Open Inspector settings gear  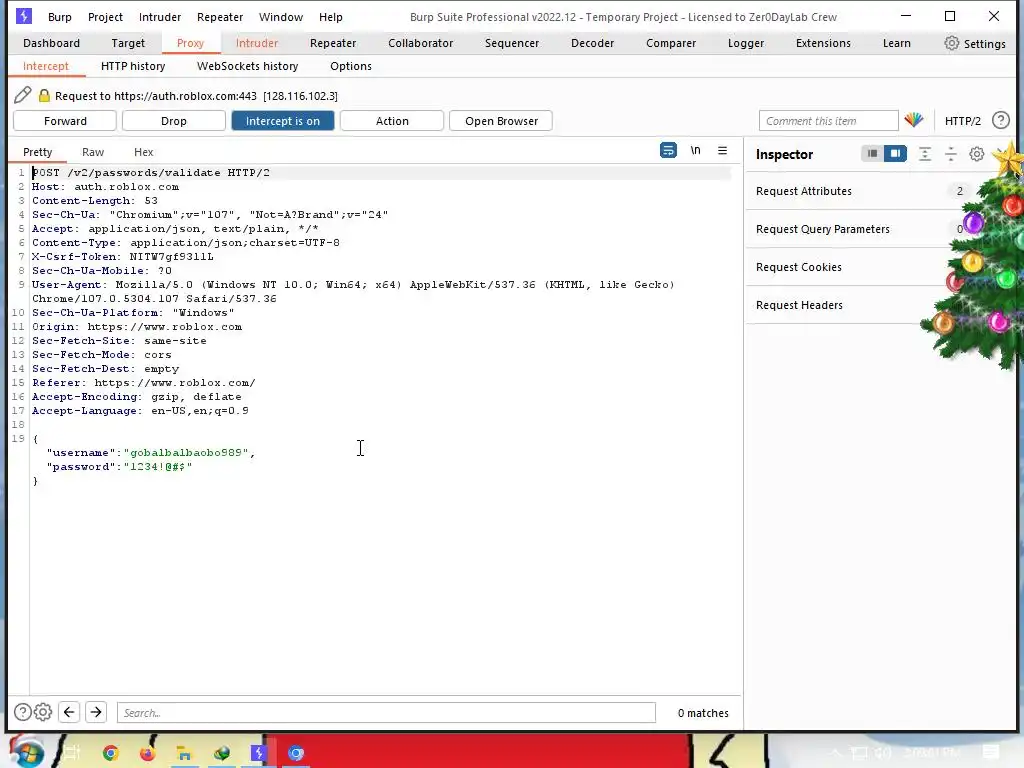pyautogui.click(x=976, y=153)
